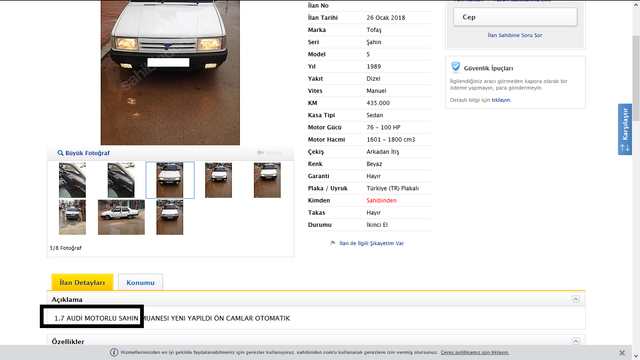The width and height of the screenshot is (640, 360).
Task: Collapse the Açıklama section chevron
Action: [576, 299]
